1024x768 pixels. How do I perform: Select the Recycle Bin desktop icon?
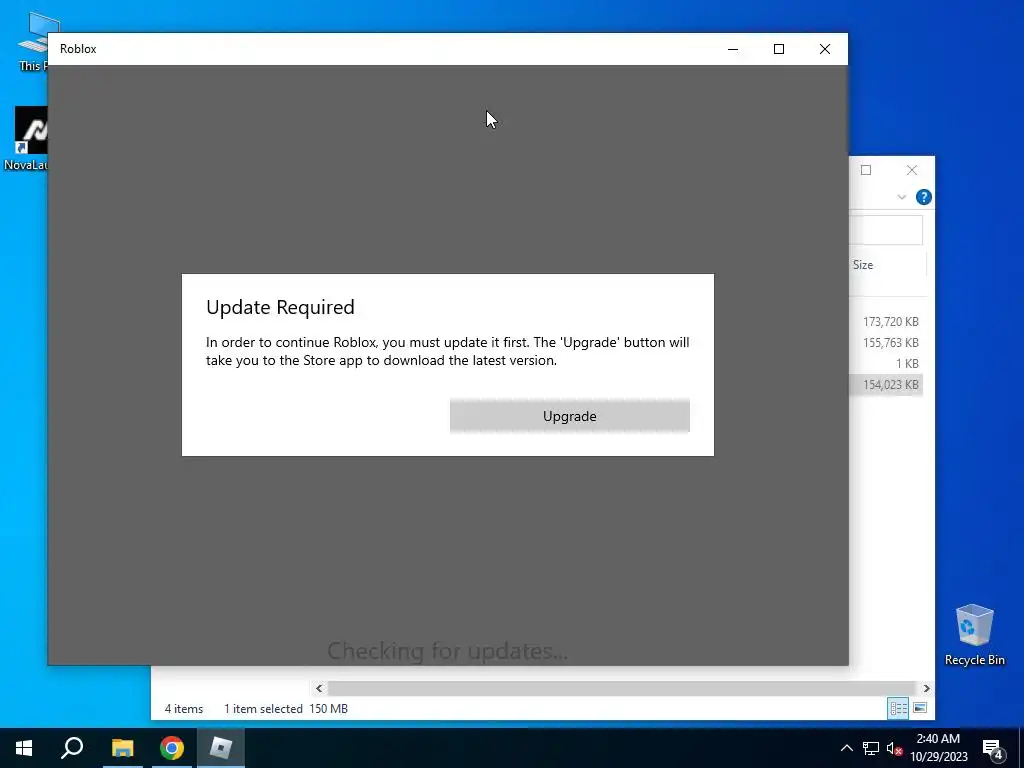point(974,635)
